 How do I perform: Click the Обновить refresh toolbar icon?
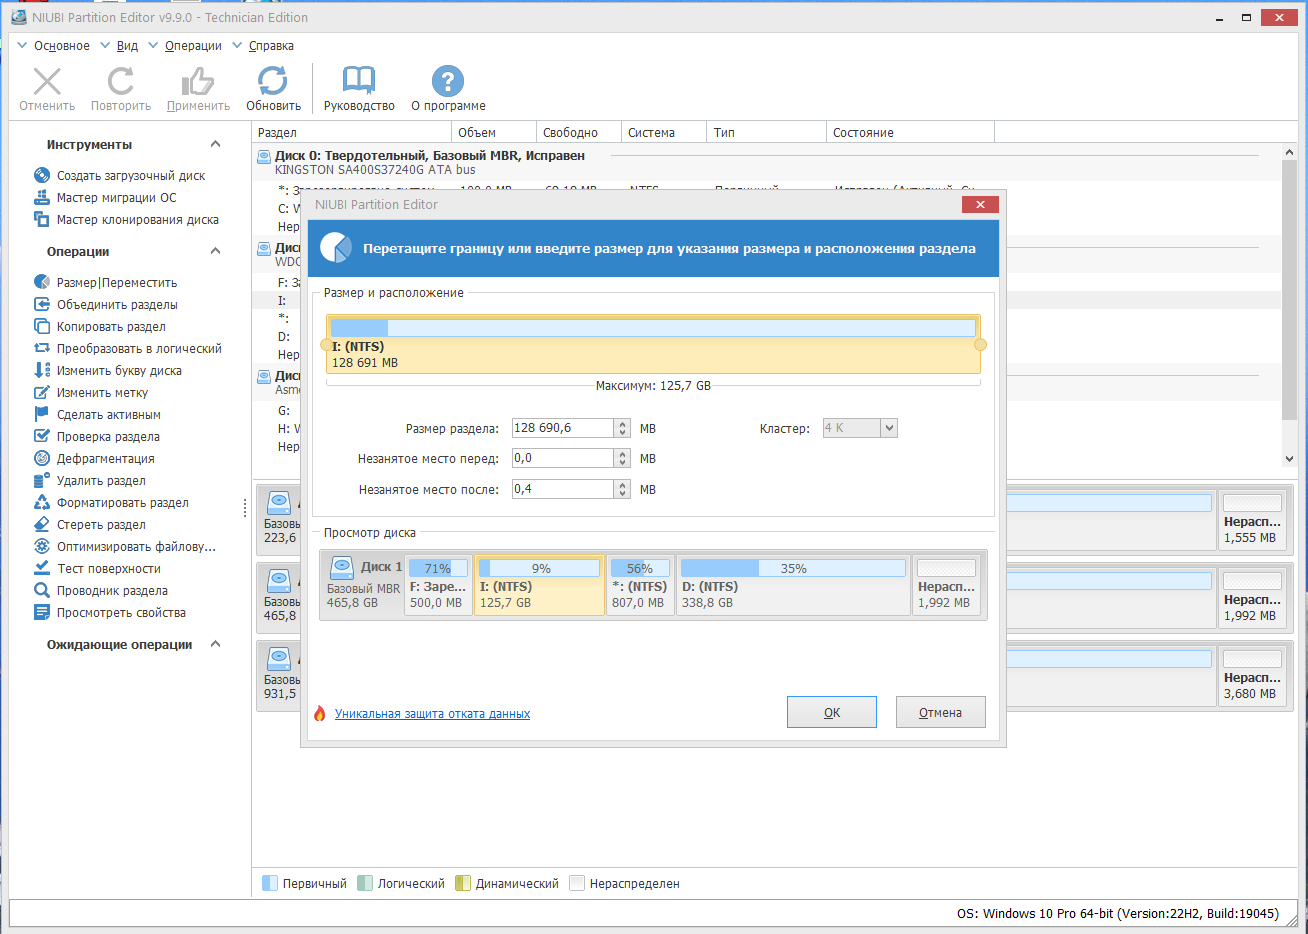[273, 81]
